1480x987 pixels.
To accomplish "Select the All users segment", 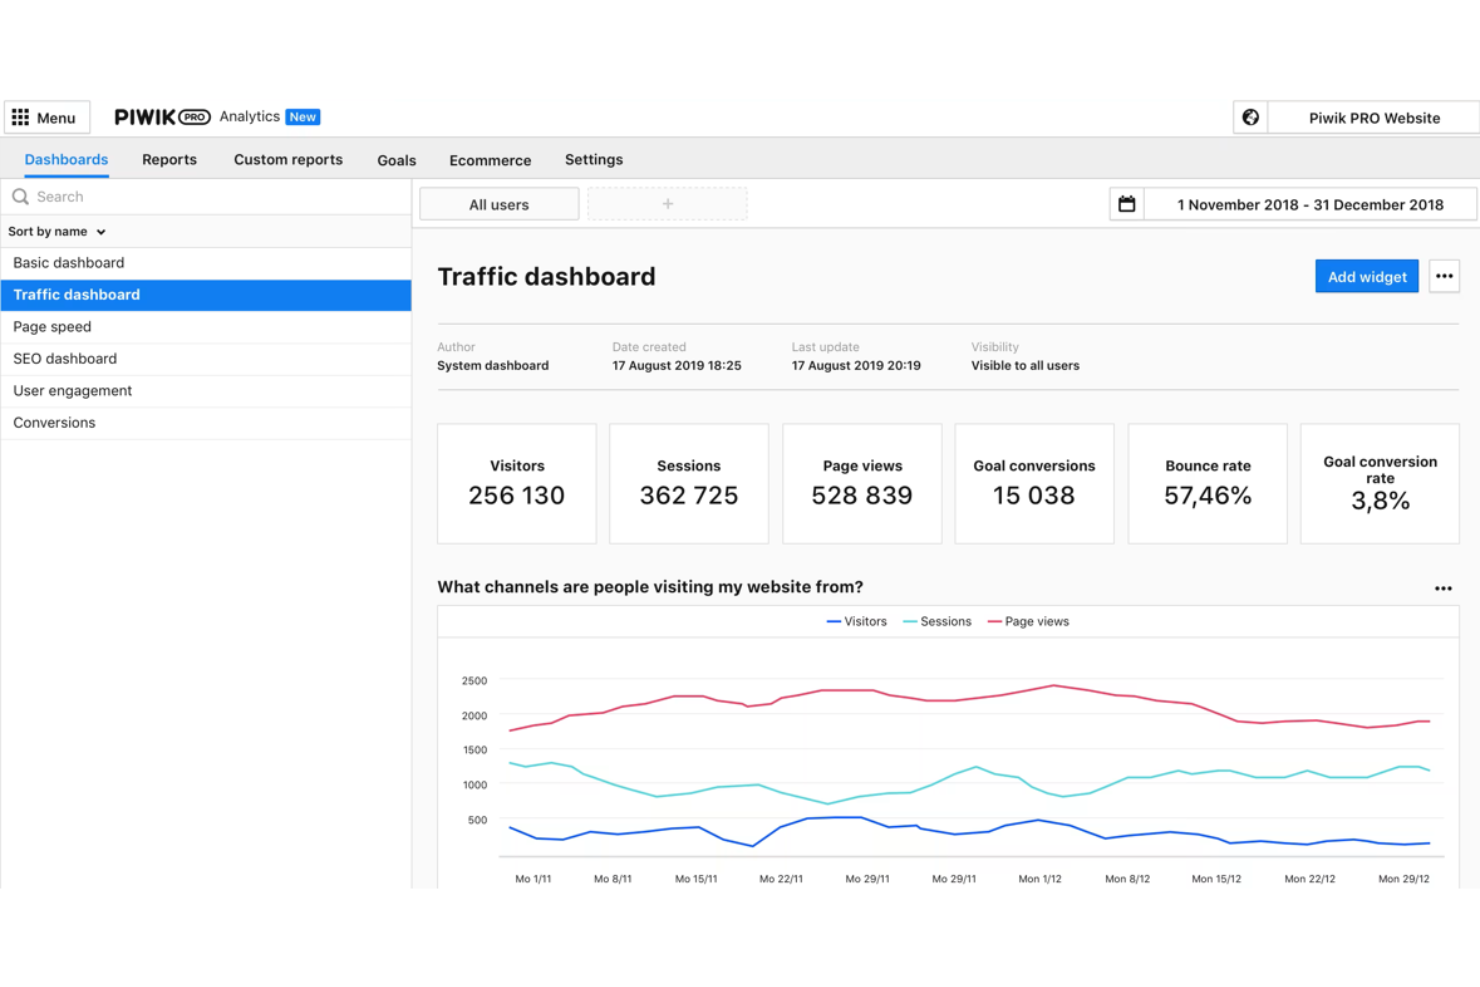I will pyautogui.click(x=499, y=204).
